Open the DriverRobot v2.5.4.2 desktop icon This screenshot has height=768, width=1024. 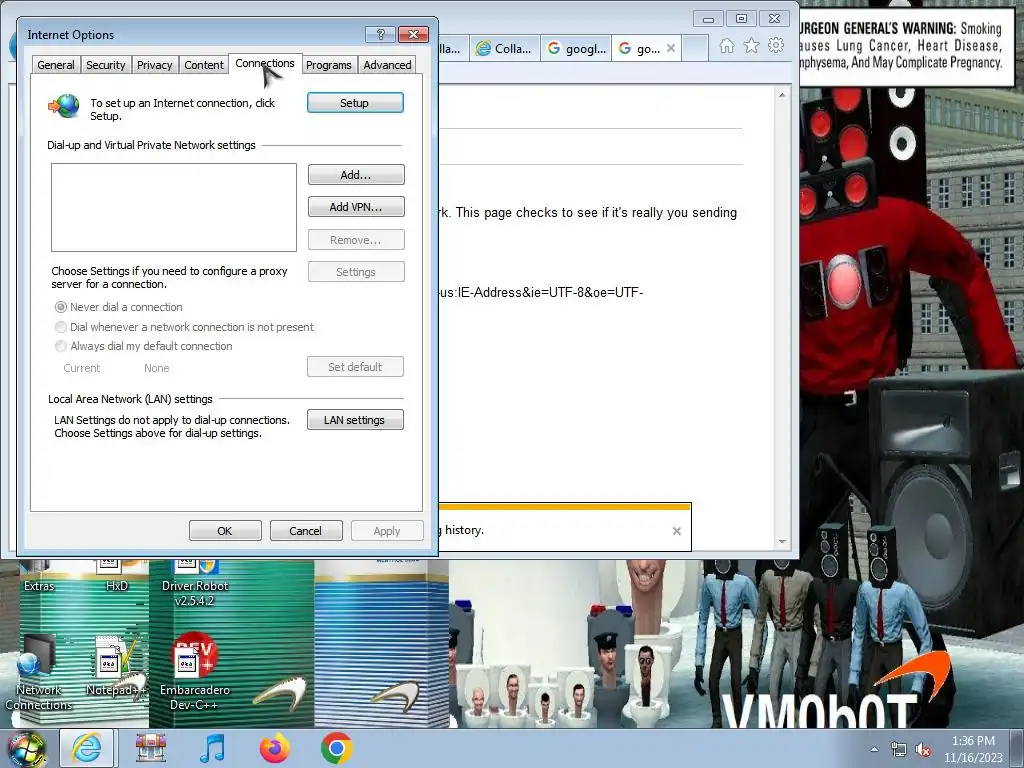[x=195, y=584]
